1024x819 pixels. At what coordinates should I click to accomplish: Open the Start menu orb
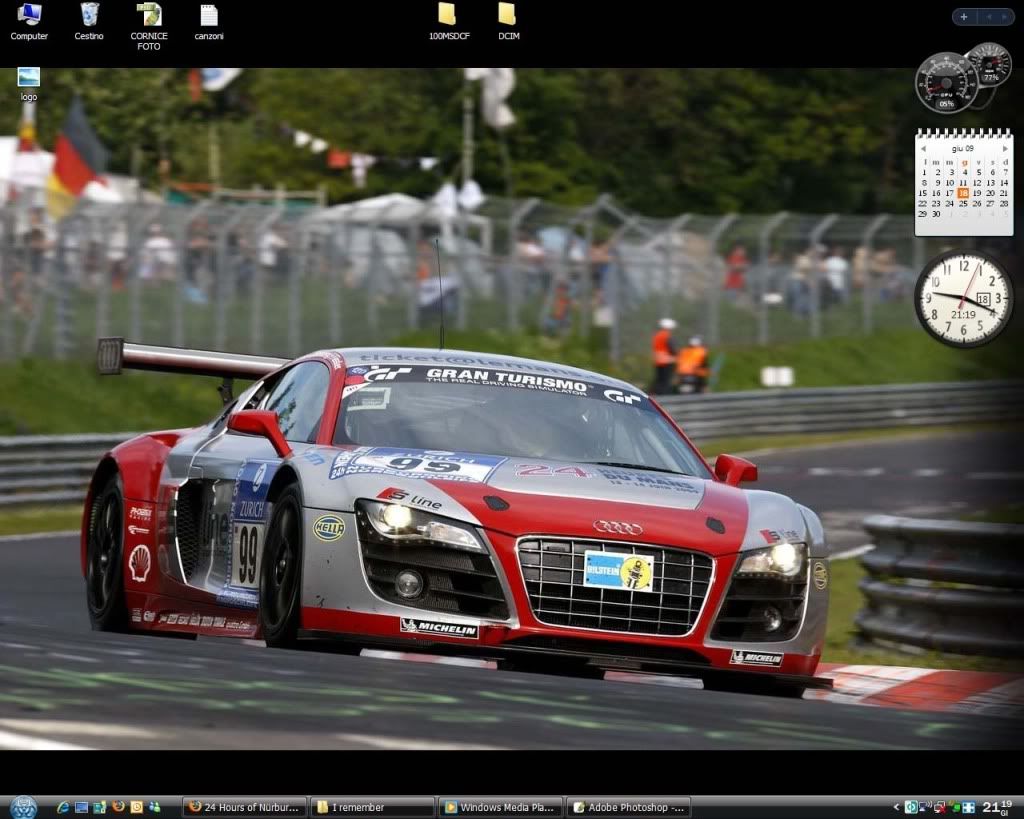click(24, 807)
